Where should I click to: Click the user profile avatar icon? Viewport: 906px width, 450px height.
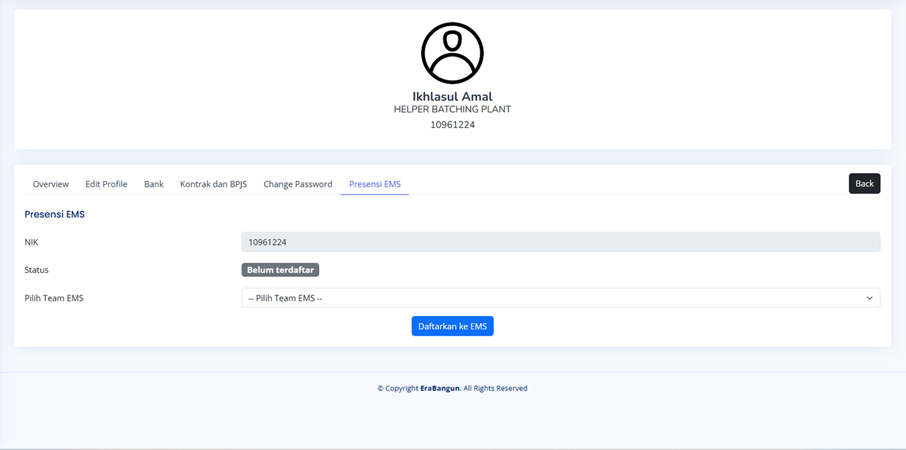(452, 53)
